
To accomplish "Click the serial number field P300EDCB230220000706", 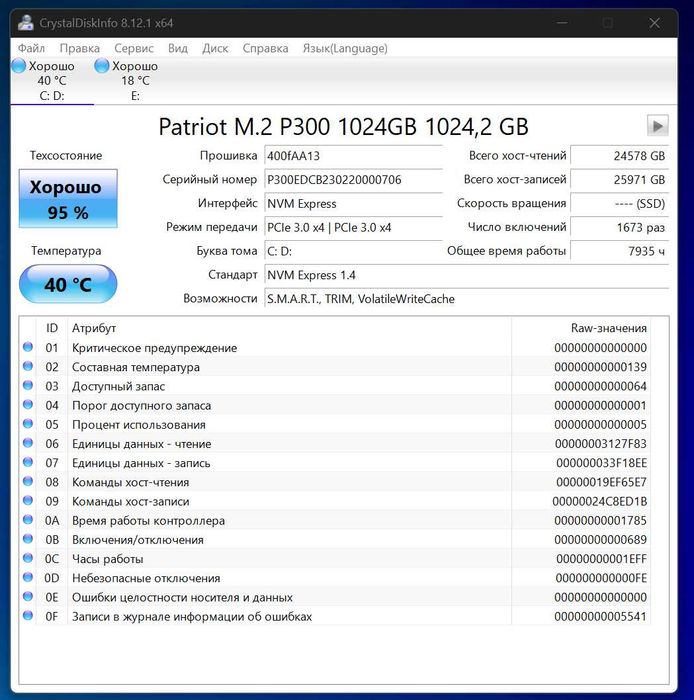I will 353,179.
